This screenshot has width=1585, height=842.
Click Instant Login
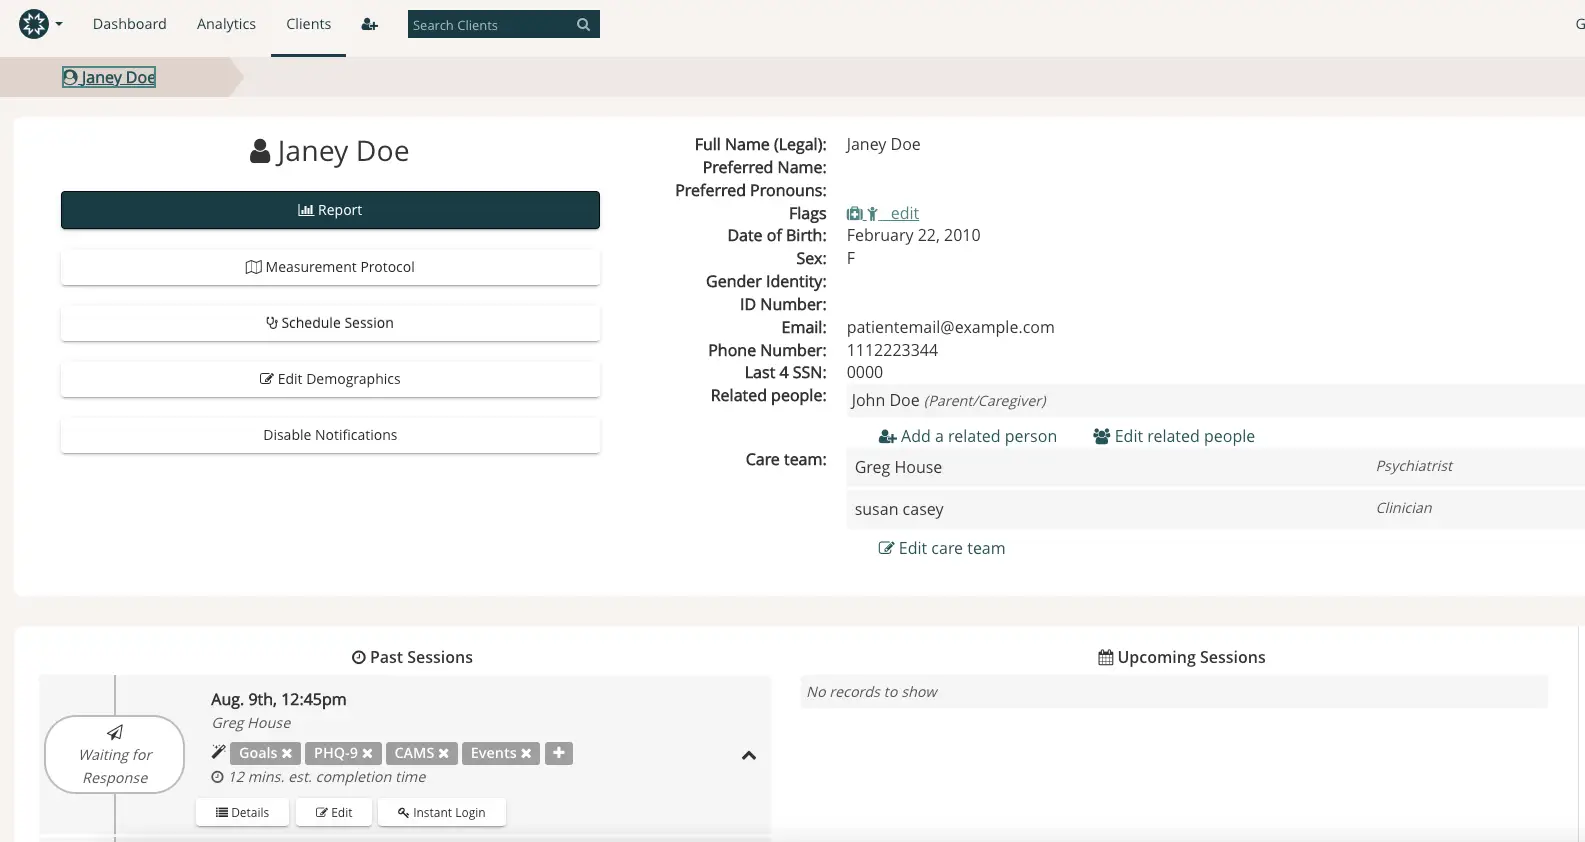click(x=441, y=812)
